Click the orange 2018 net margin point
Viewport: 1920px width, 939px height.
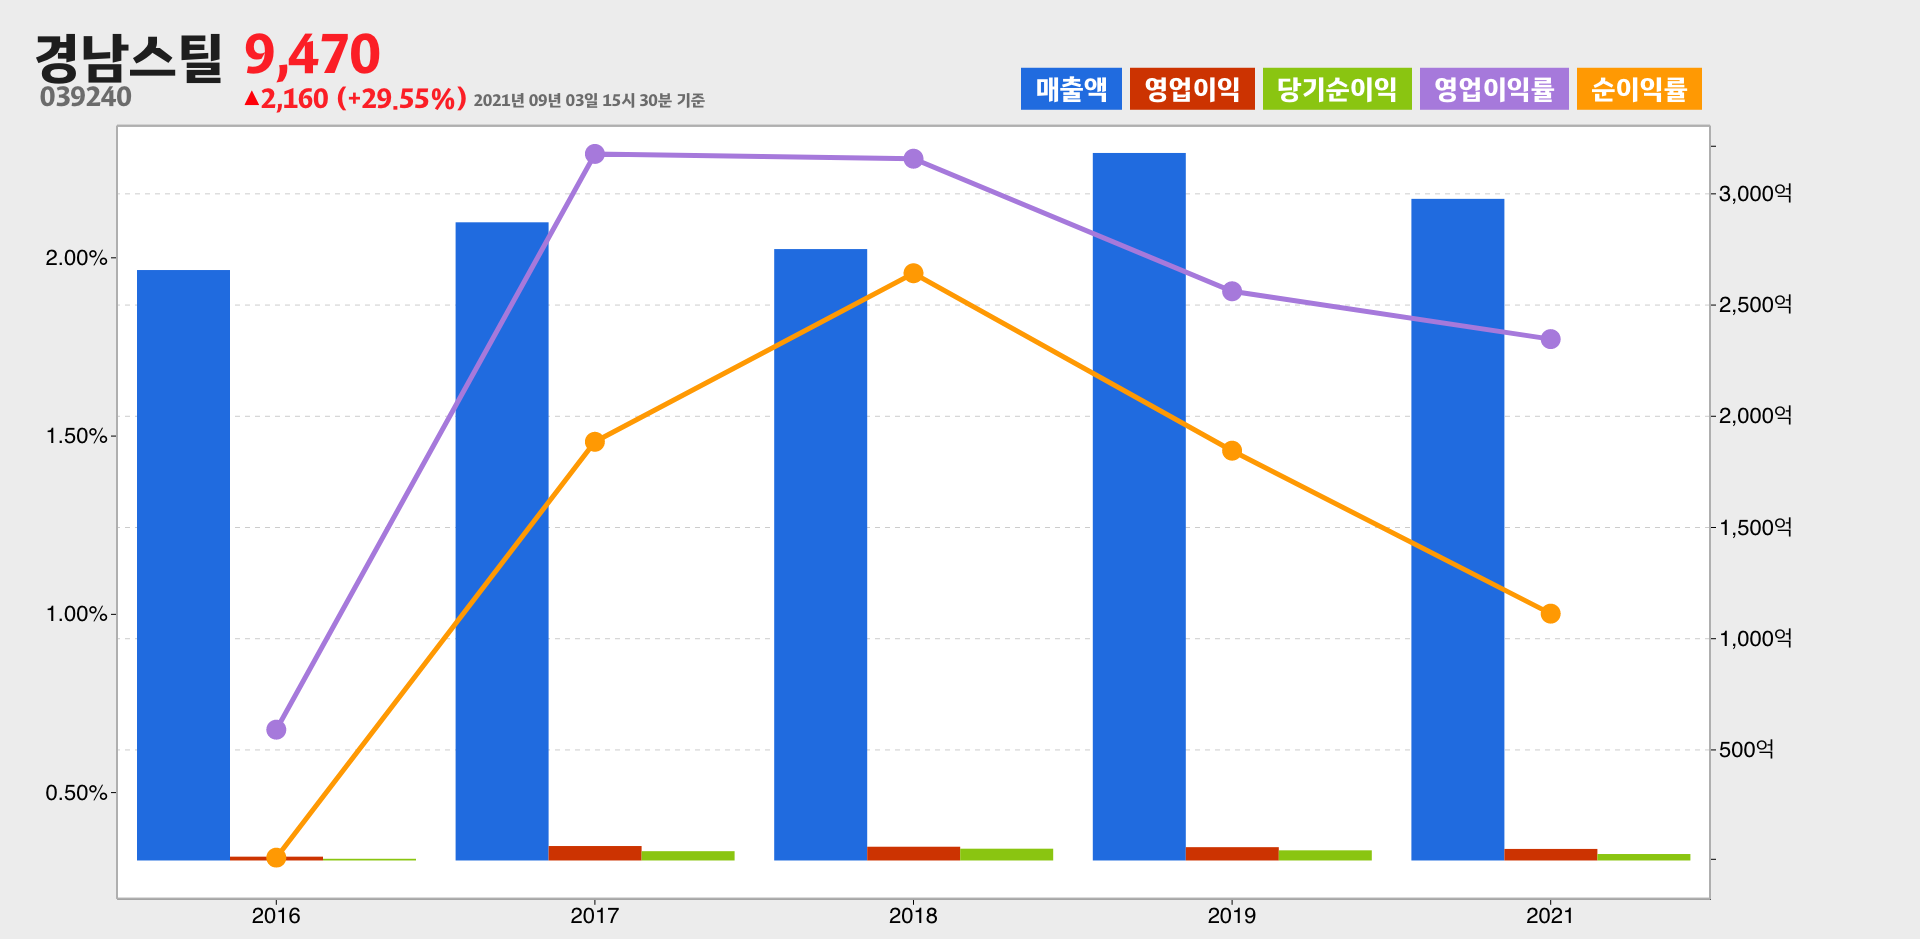[x=913, y=273]
